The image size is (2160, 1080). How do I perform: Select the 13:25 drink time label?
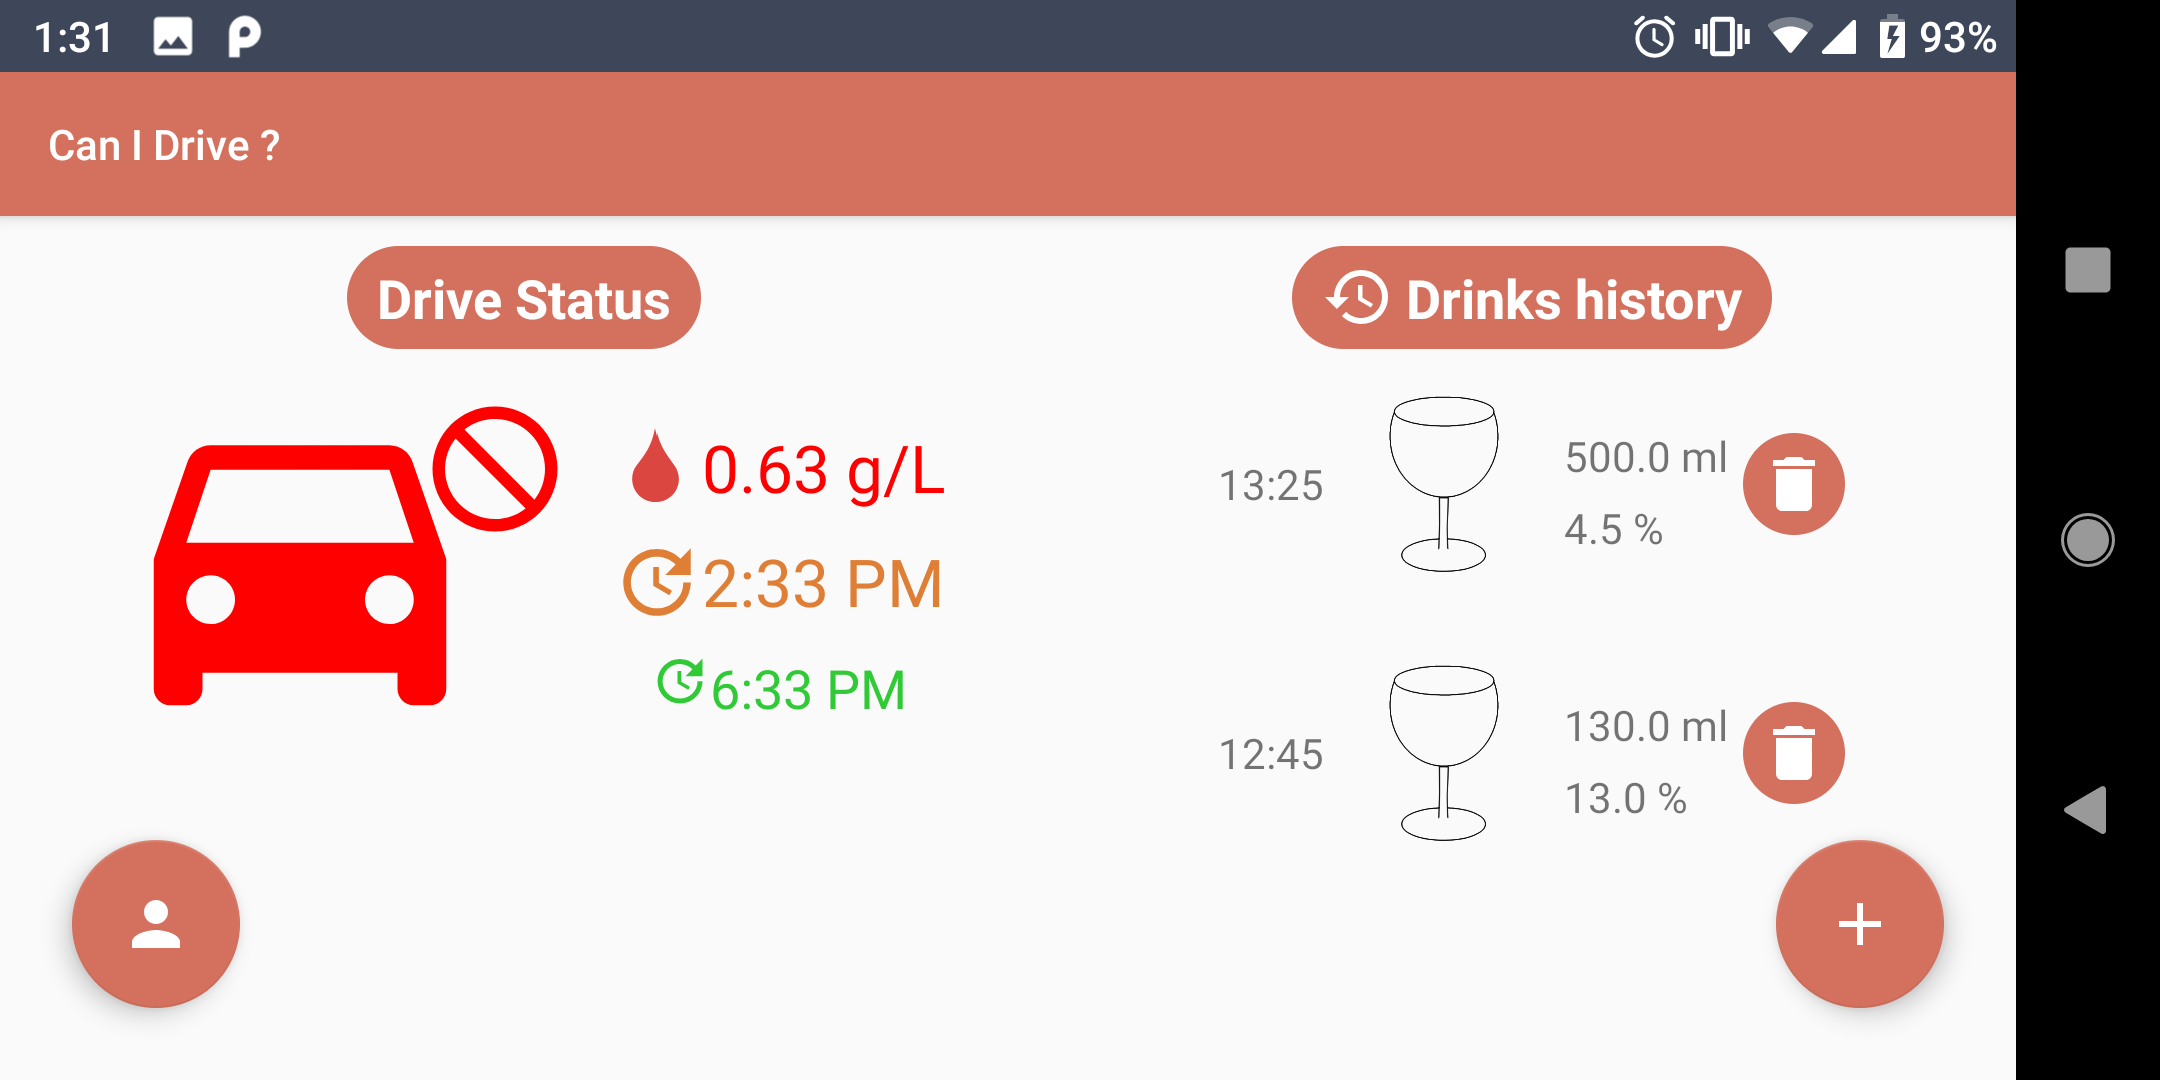1270,486
